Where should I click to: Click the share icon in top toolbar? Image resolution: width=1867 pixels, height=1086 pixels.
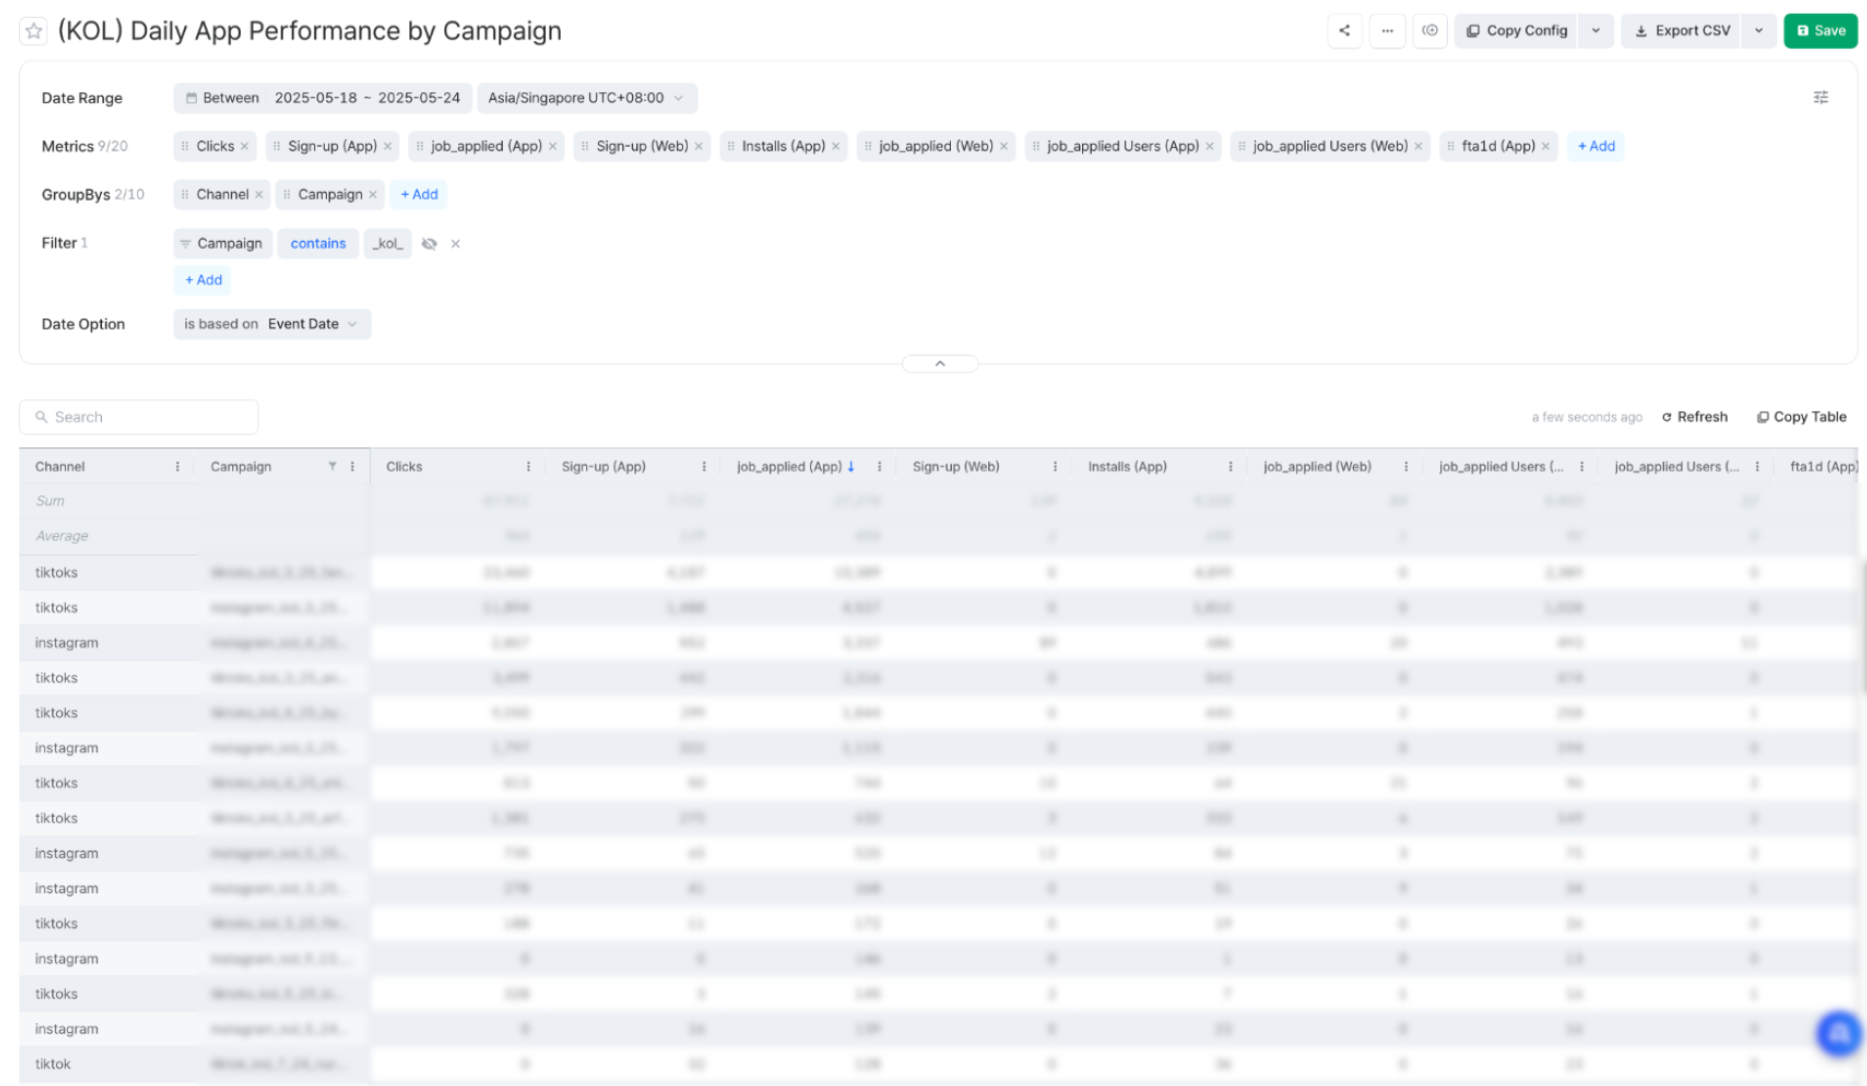[1344, 31]
